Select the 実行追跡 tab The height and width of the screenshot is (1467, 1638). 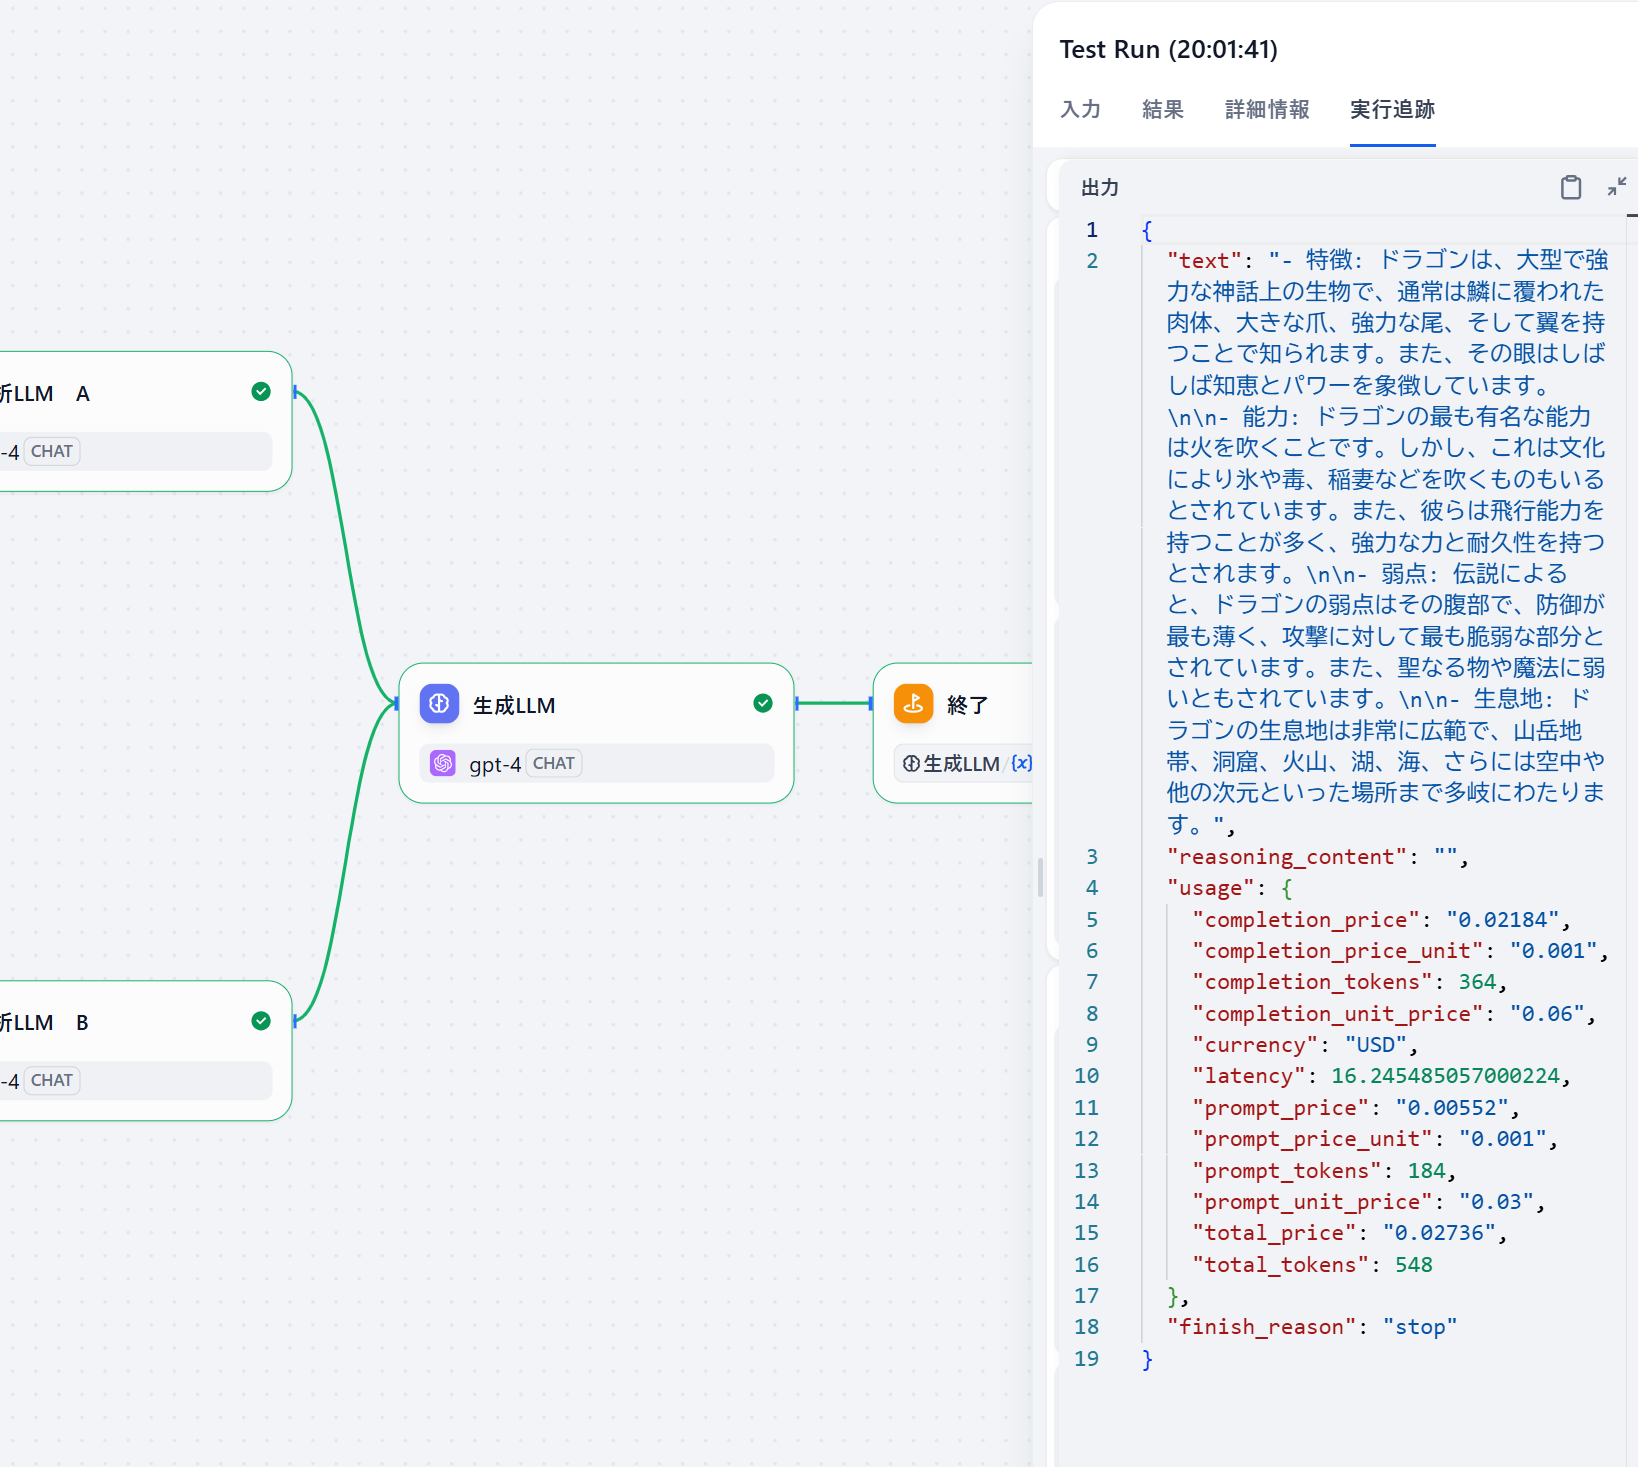pyautogui.click(x=1392, y=110)
